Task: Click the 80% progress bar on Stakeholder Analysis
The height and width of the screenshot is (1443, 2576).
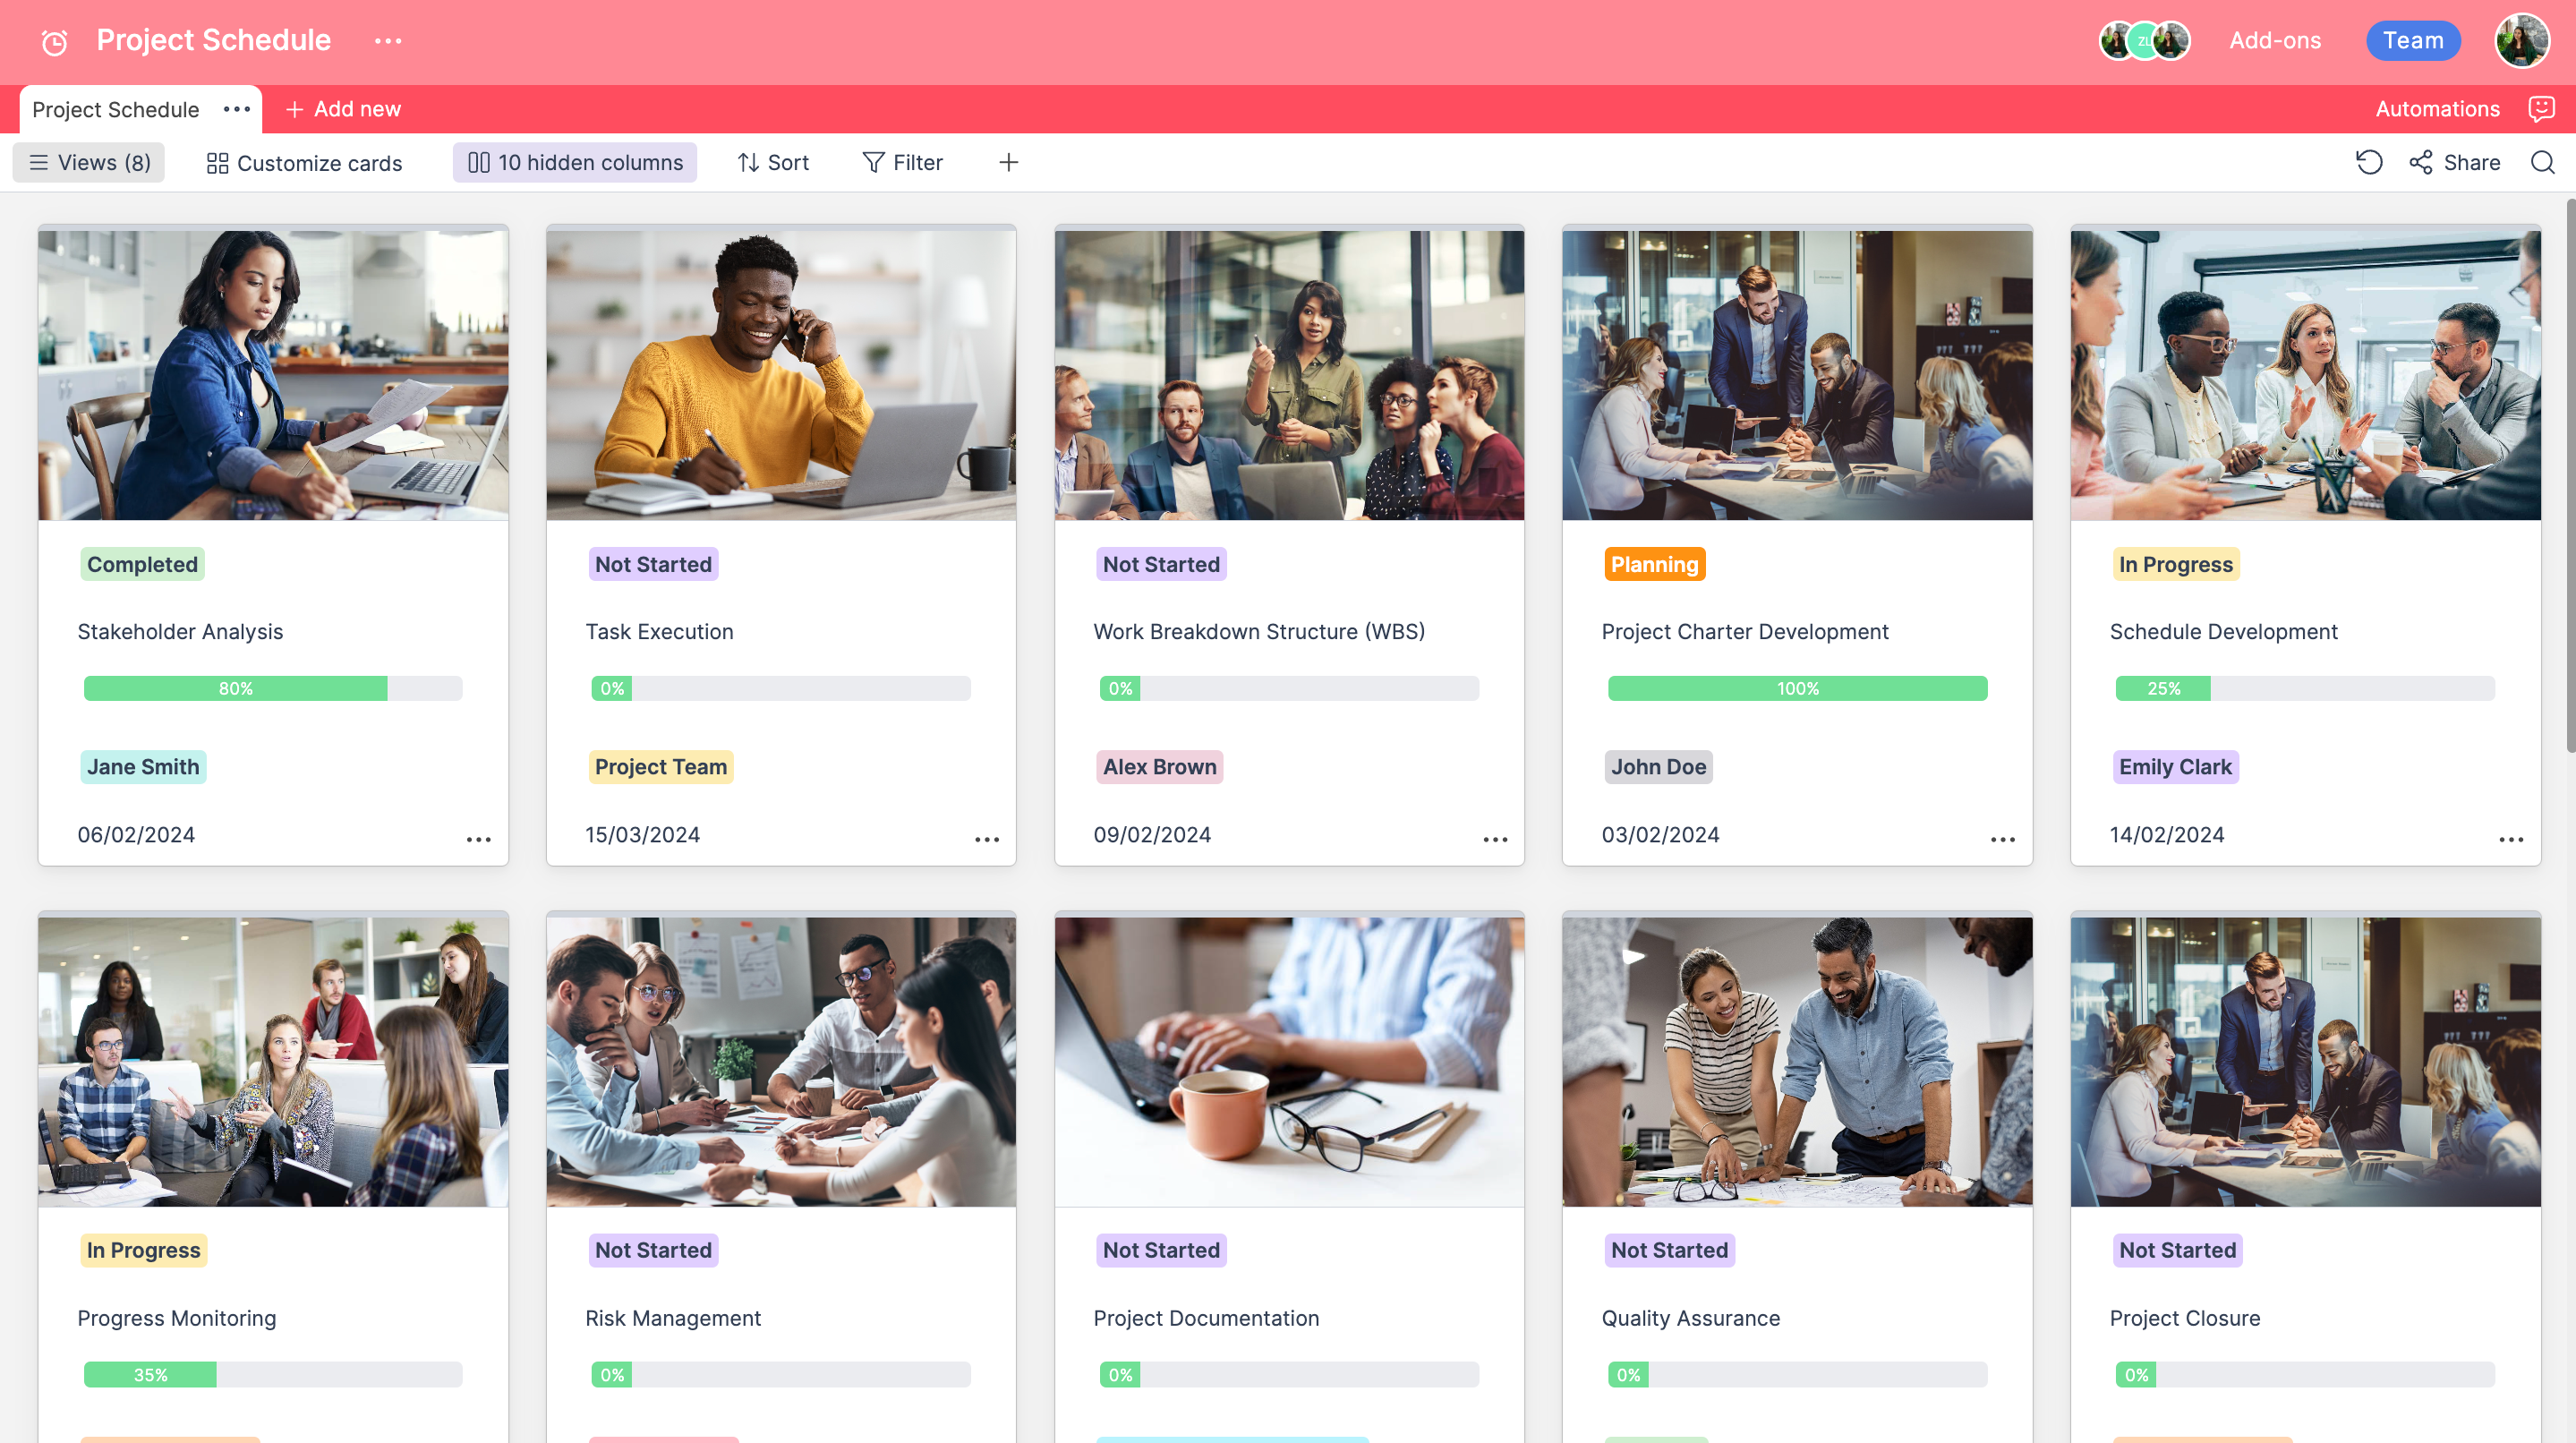Action: [273, 688]
